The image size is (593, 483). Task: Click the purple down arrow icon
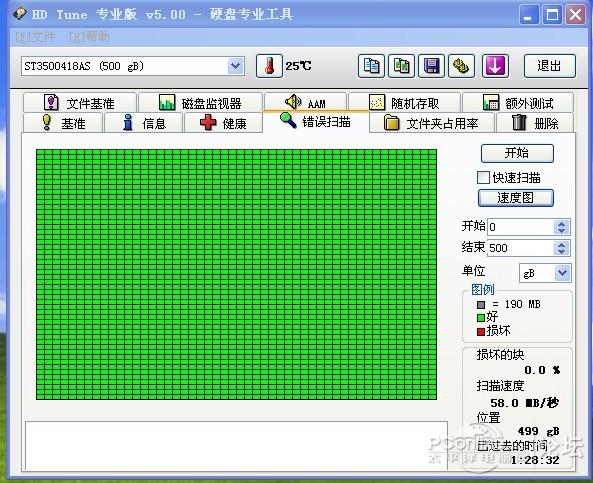click(x=495, y=66)
